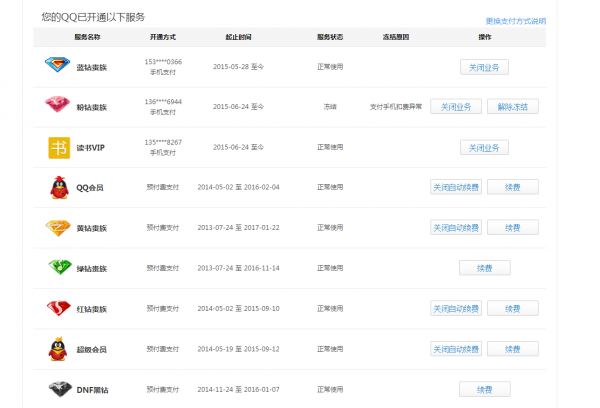
Task: Click date range 2014-05-02 至 2016-02-04
Action: click(238, 187)
